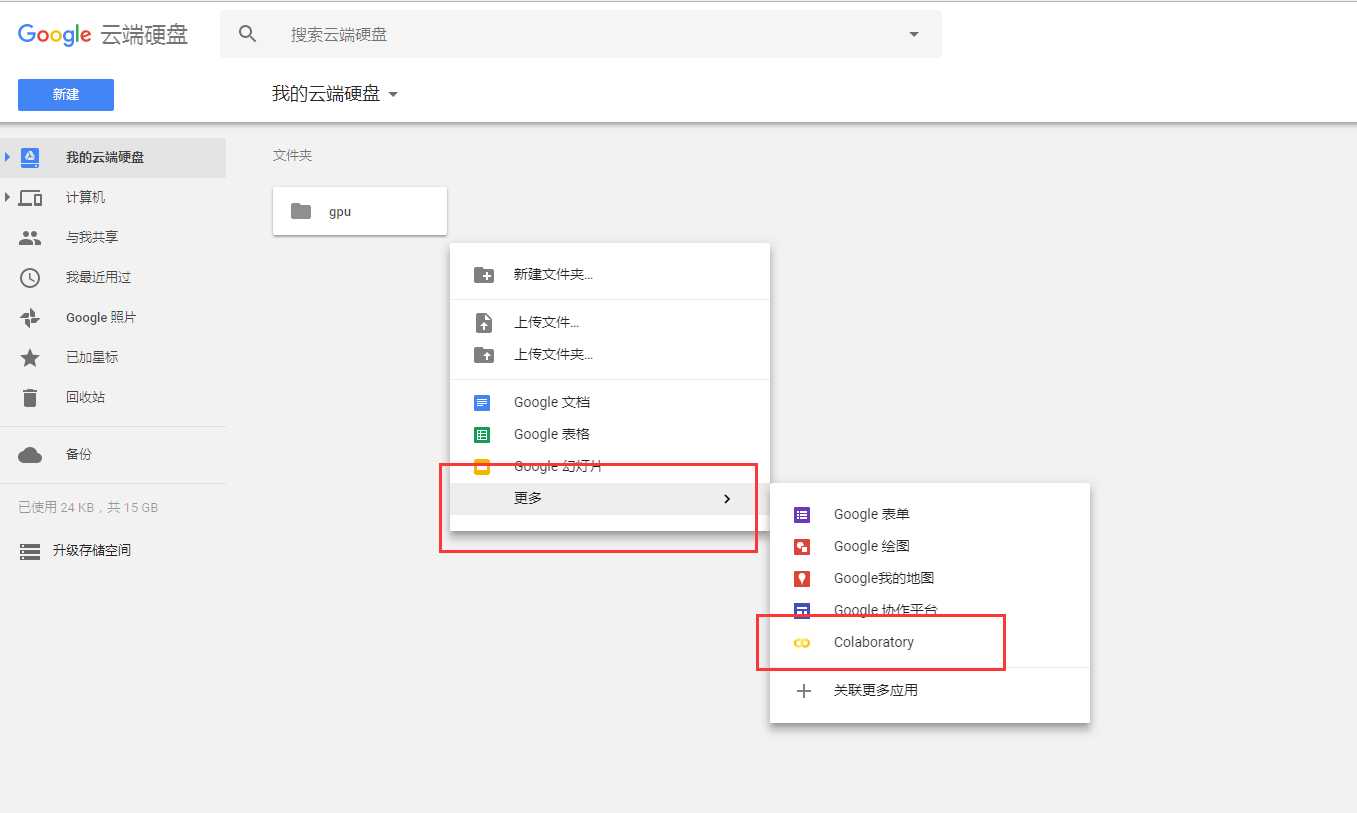Click the upload folder icon
The image size is (1357, 813).
pyautogui.click(x=483, y=354)
